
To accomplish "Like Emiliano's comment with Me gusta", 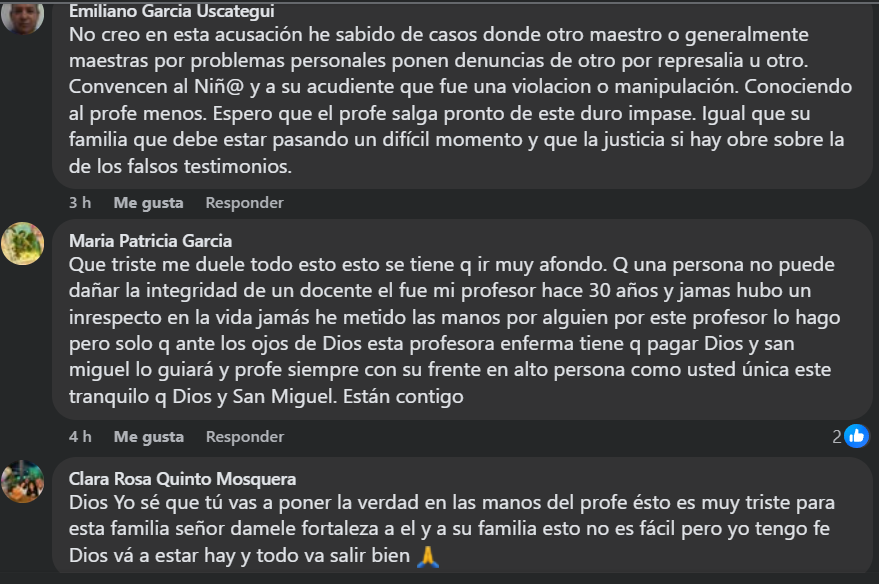I will (148, 203).
